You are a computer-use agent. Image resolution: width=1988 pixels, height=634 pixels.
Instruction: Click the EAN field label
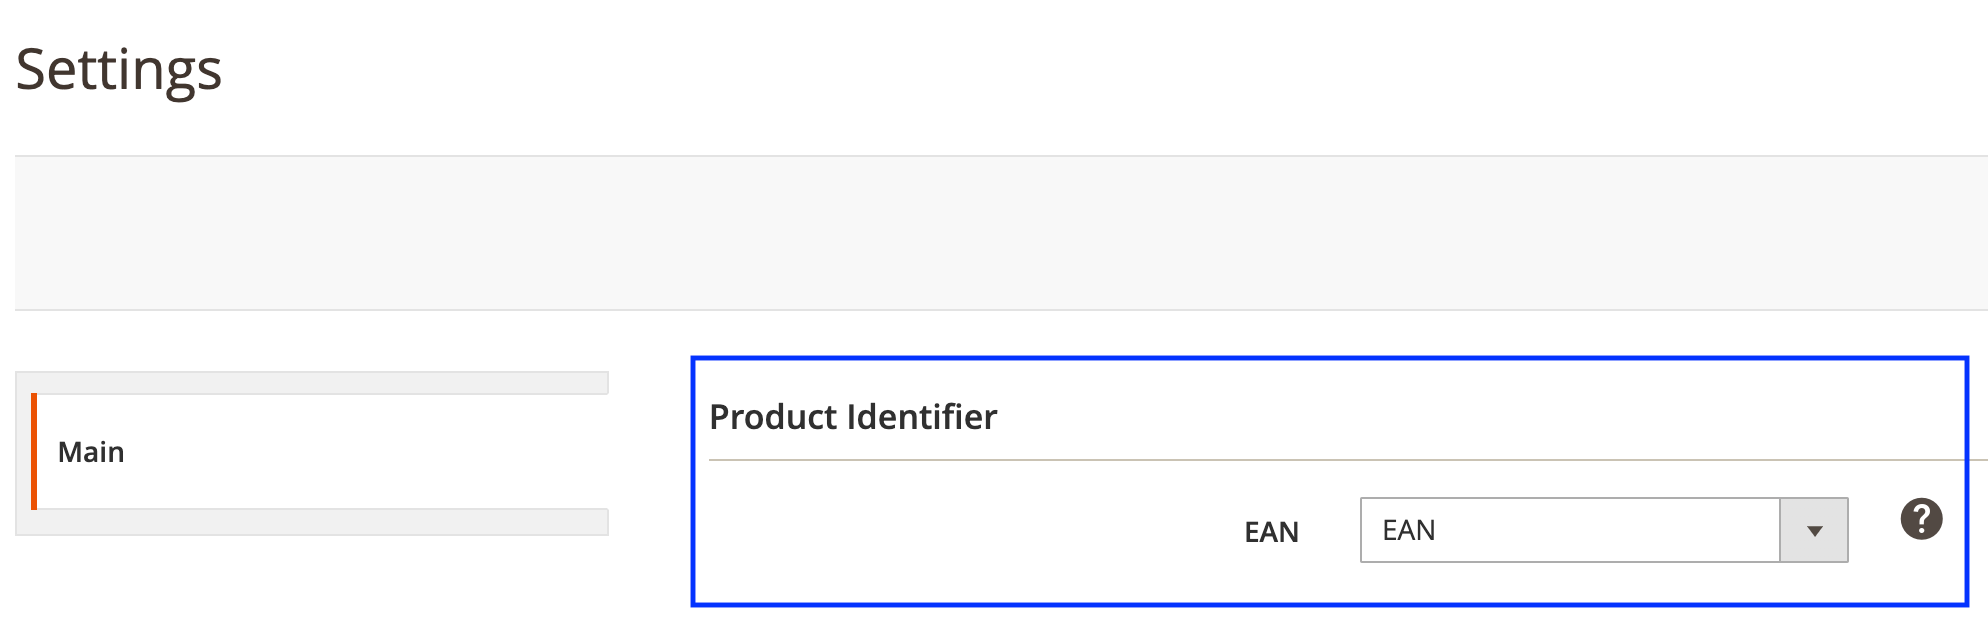pos(1272,532)
